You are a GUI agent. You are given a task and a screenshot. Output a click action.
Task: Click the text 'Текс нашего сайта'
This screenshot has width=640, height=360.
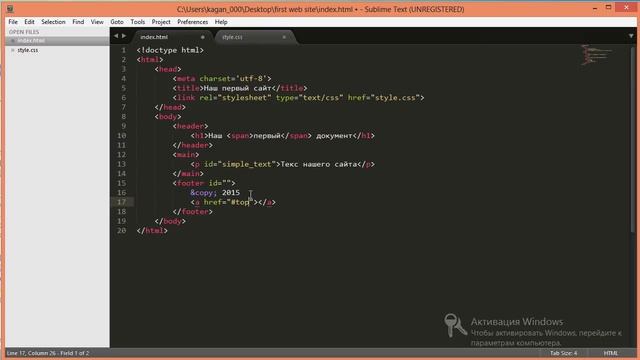319,164
